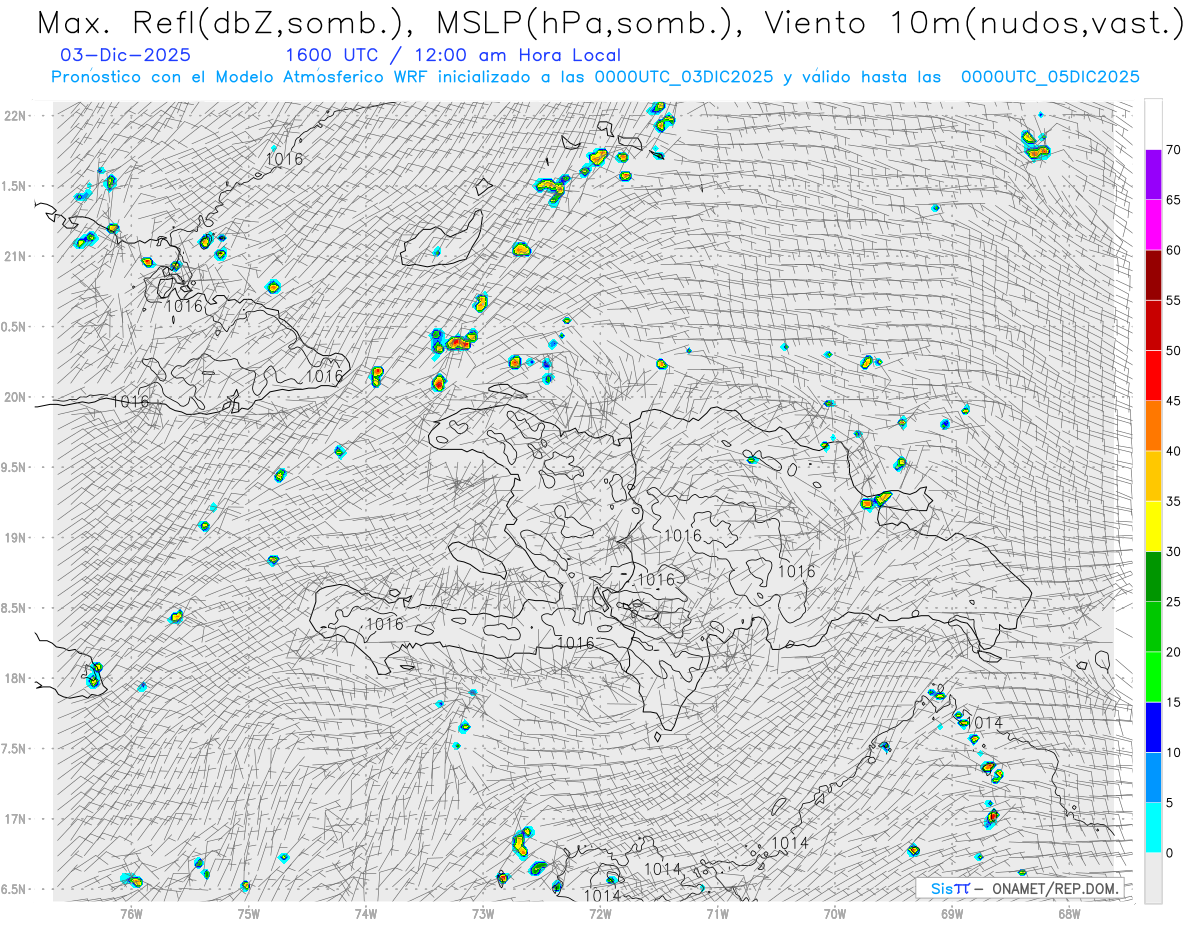Click the '0.5N' latitude label

tap(16, 327)
